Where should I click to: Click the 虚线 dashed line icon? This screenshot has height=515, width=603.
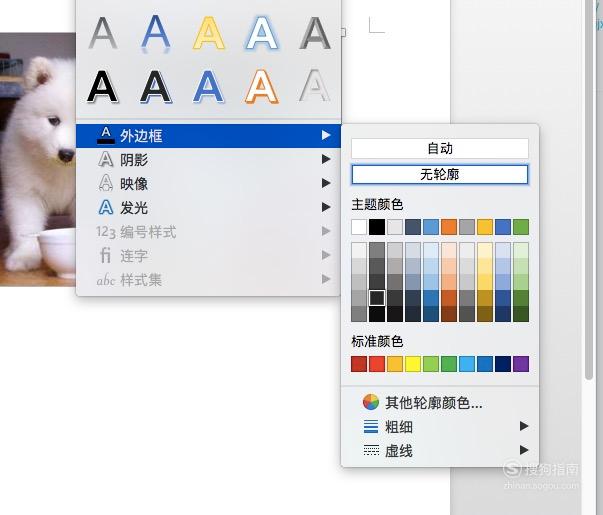point(371,450)
